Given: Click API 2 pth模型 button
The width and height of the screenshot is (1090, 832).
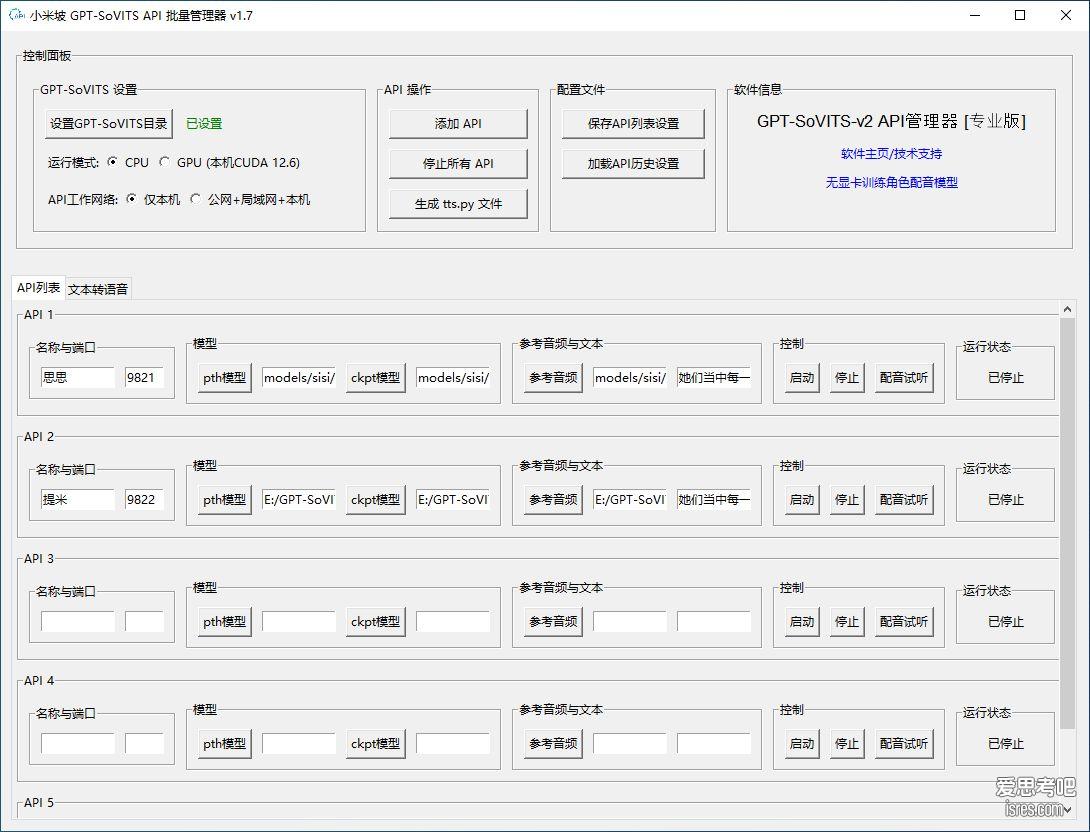Looking at the screenshot, I should [225, 499].
